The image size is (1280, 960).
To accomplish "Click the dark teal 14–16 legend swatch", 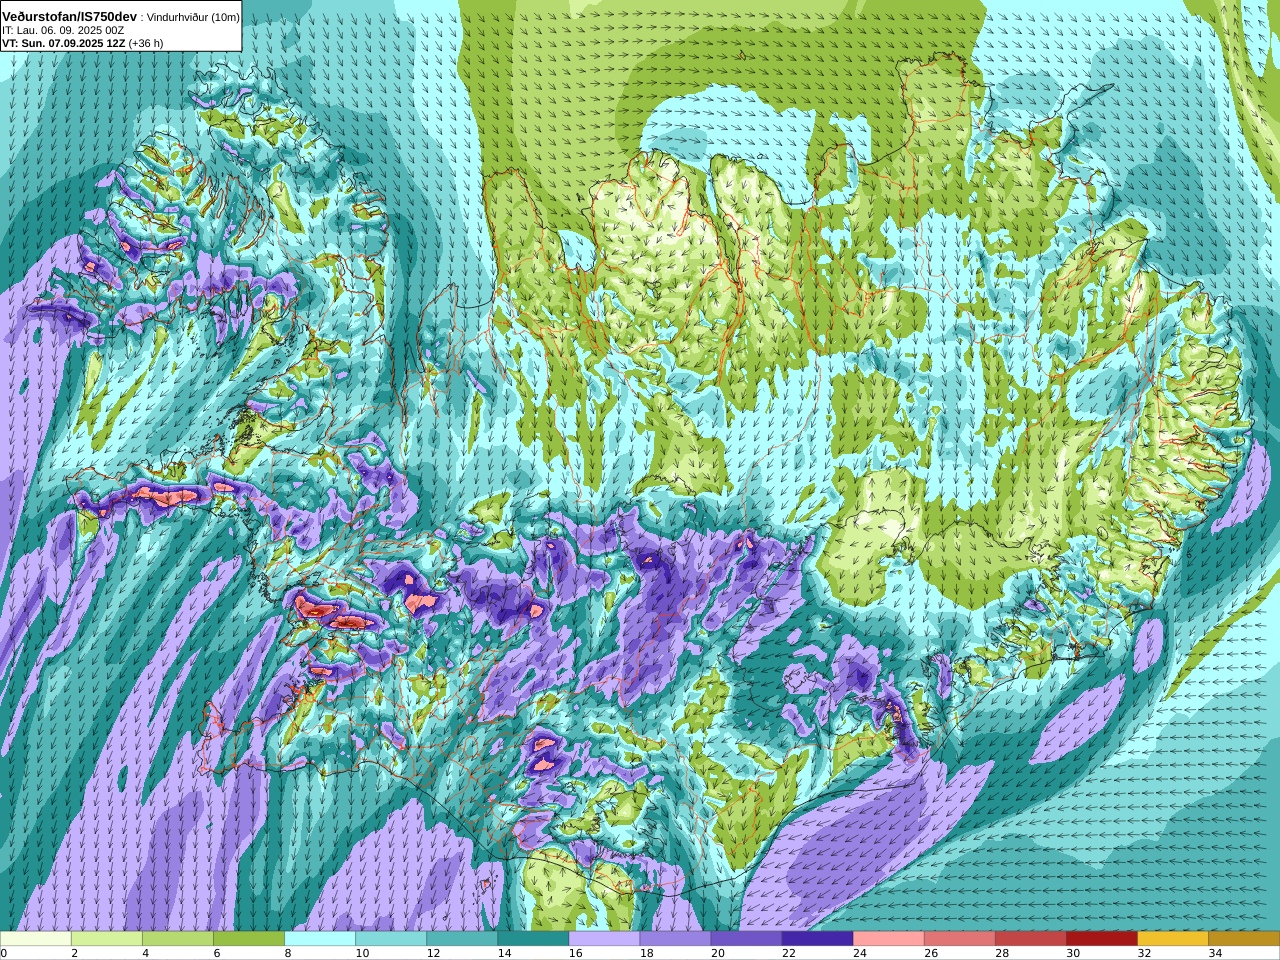I will (x=533, y=939).
